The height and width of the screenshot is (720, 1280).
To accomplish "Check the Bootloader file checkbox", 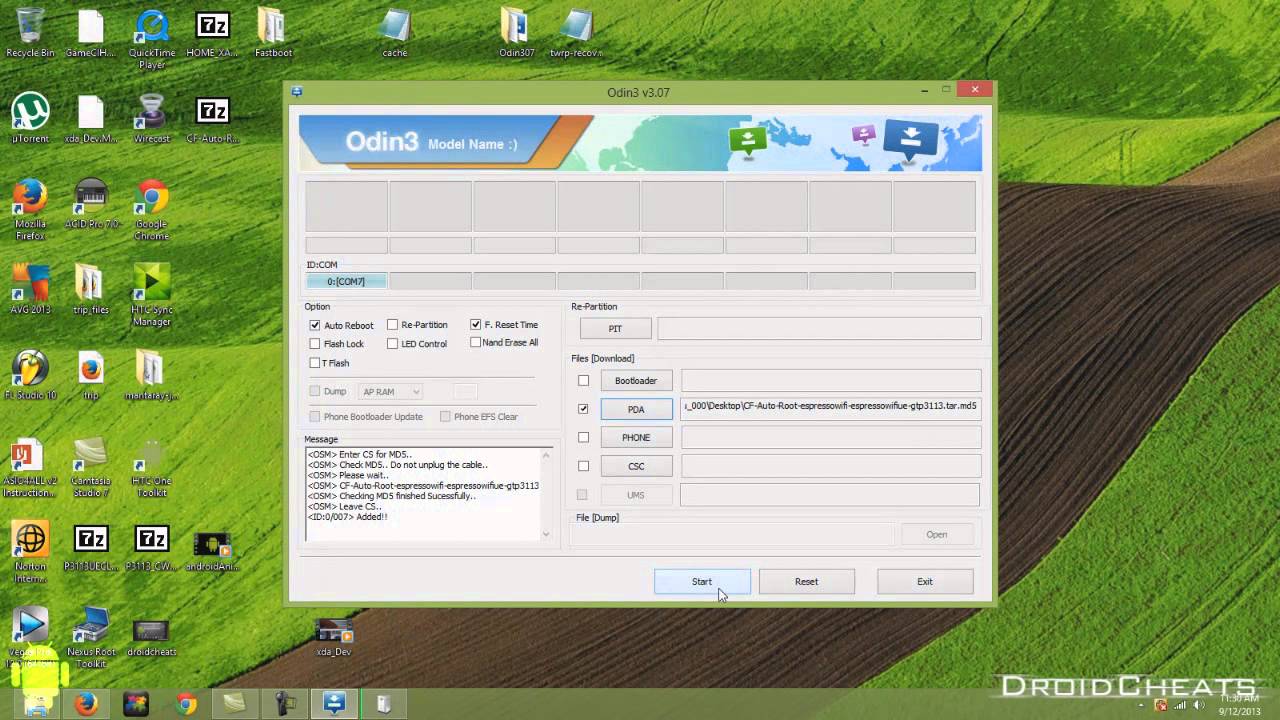I will (583, 380).
